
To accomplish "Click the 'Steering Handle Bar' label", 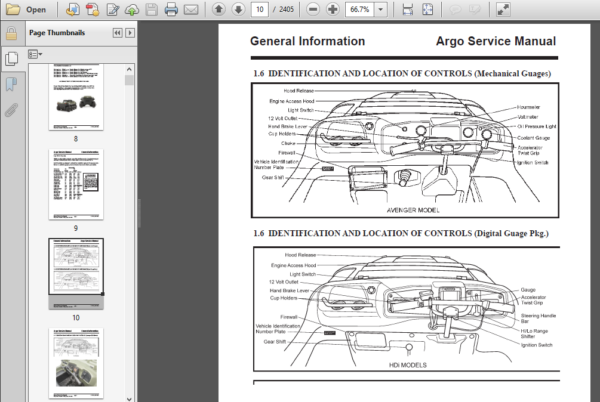I will (538, 318).
